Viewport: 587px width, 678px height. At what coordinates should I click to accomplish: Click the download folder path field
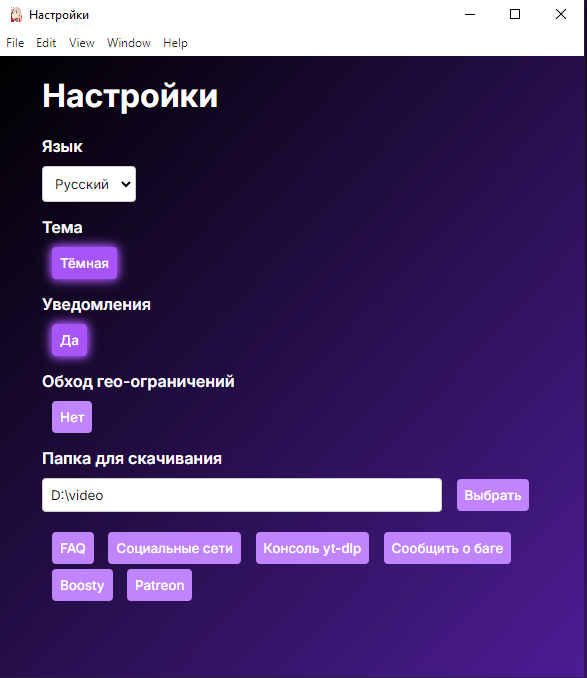(242, 495)
